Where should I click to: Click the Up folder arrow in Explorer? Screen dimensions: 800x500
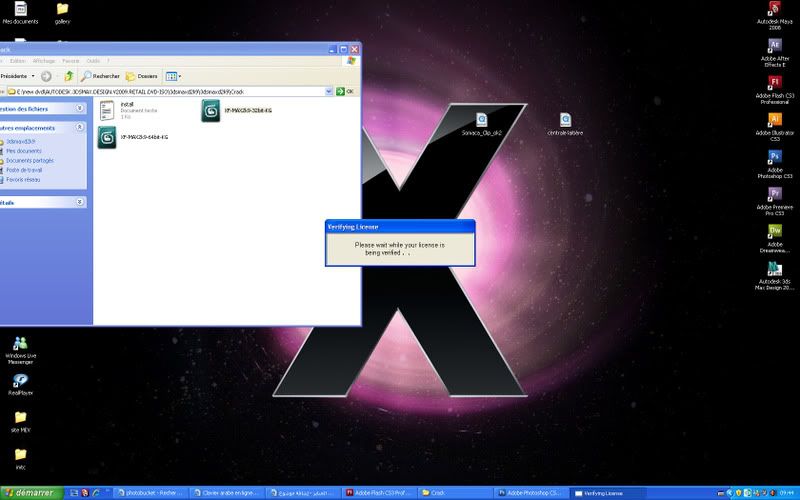[x=69, y=76]
